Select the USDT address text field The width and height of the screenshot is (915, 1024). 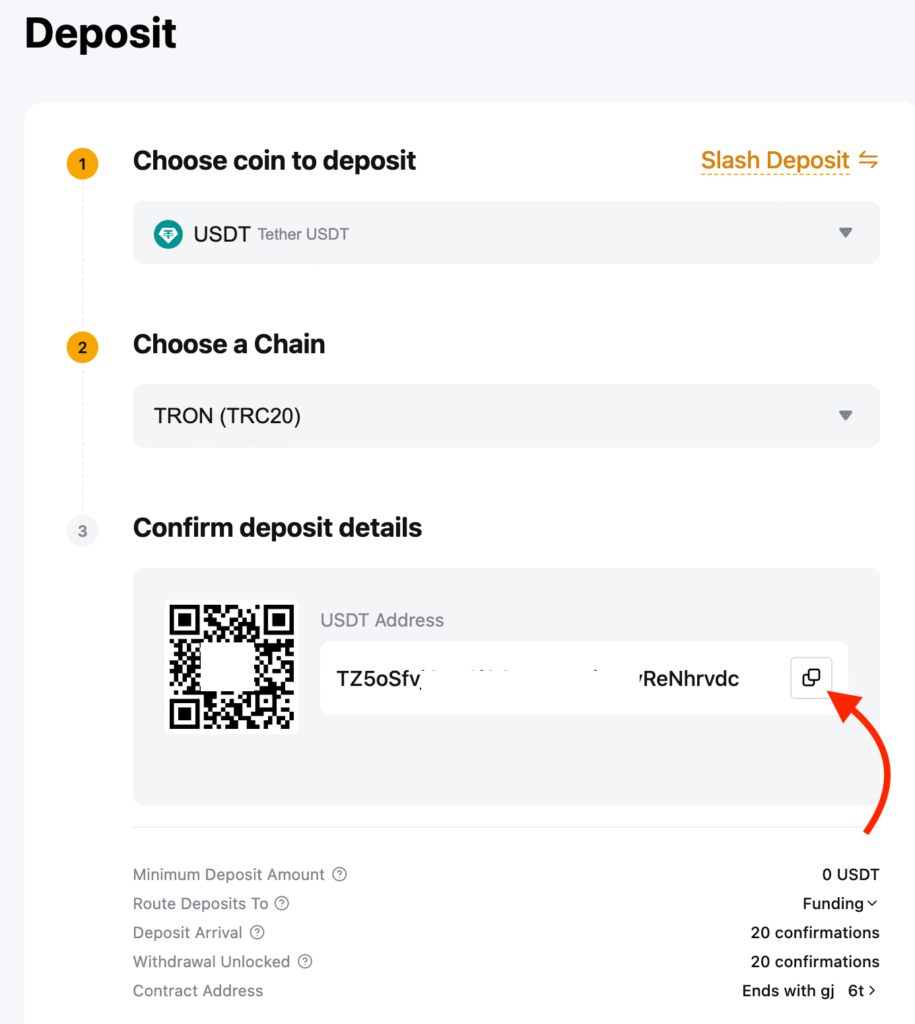tap(538, 679)
